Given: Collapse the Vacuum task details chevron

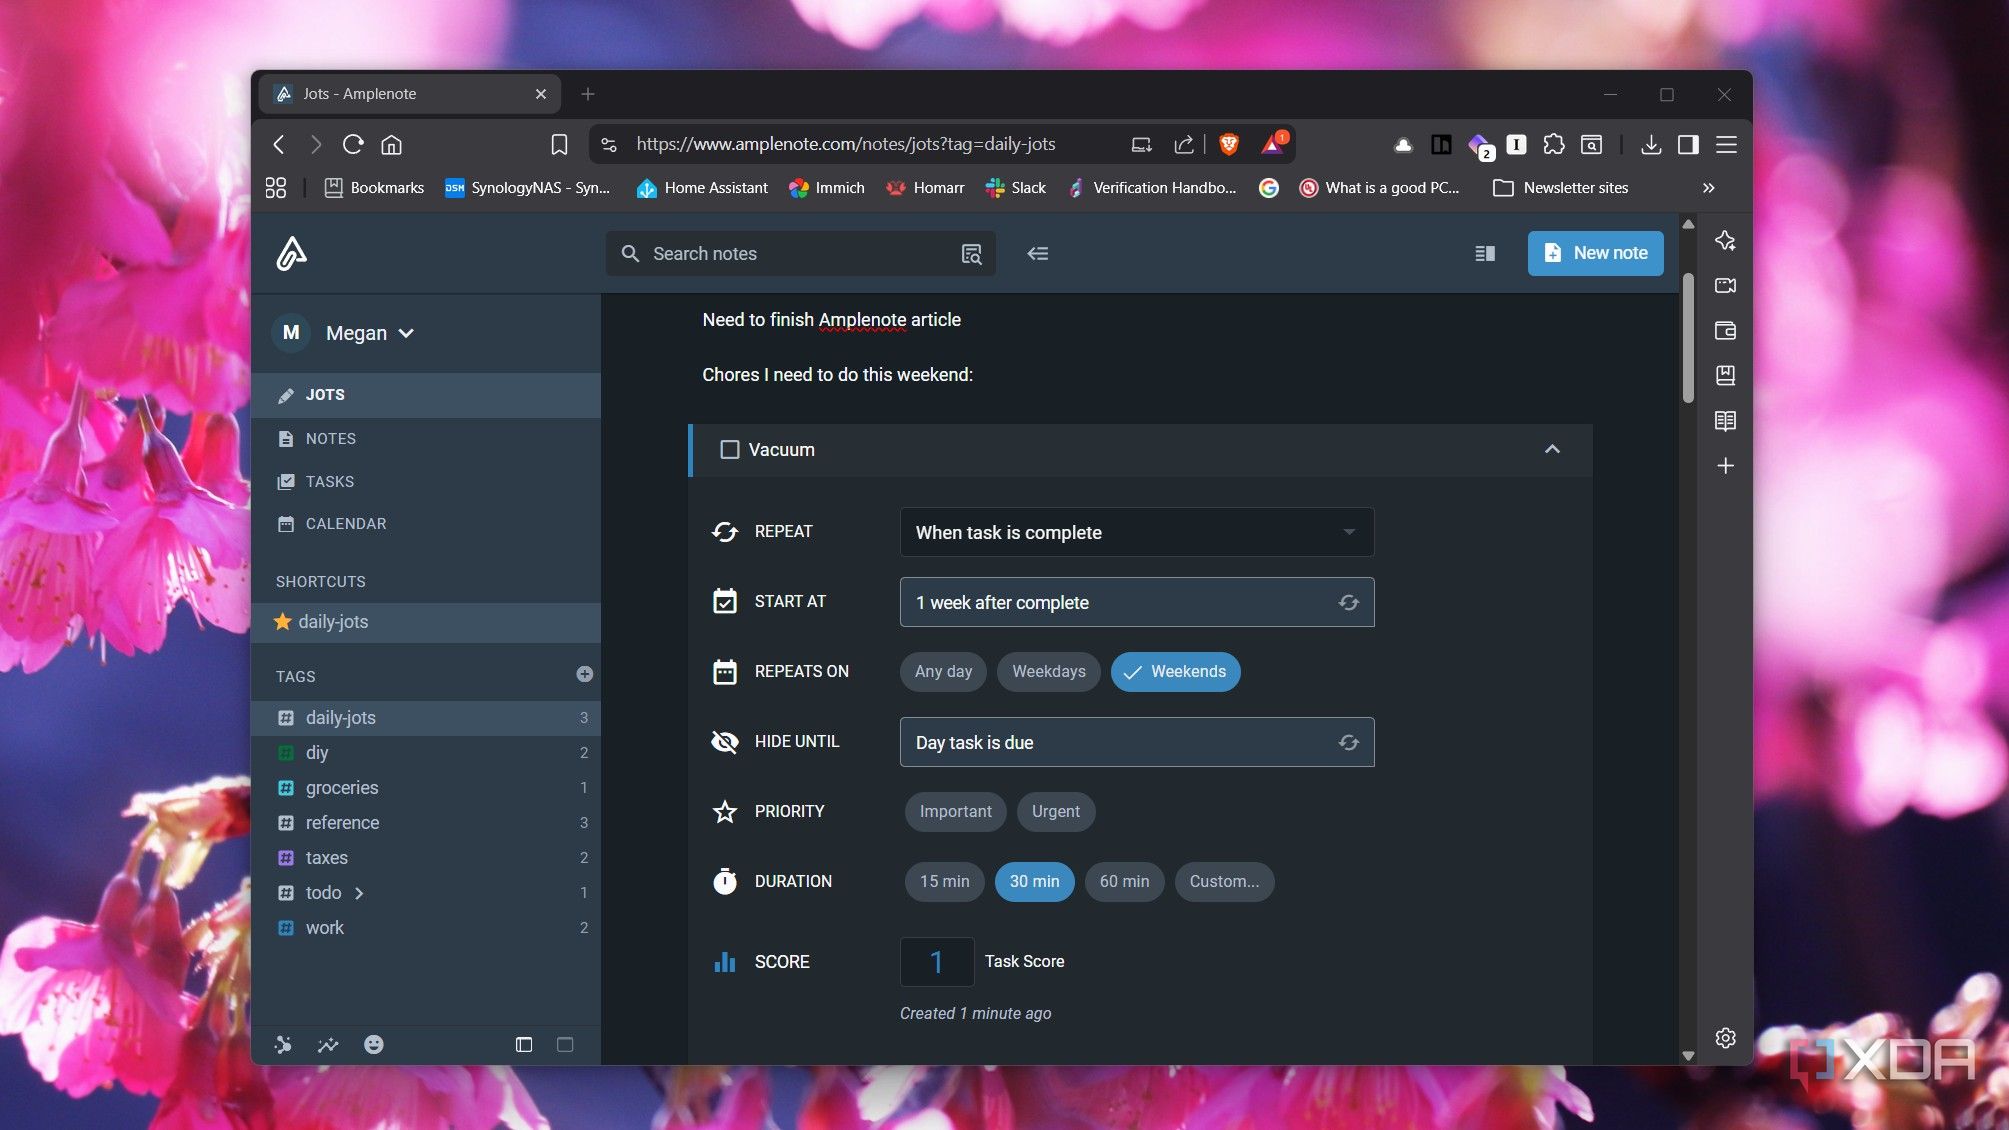Looking at the screenshot, I should (x=1552, y=449).
